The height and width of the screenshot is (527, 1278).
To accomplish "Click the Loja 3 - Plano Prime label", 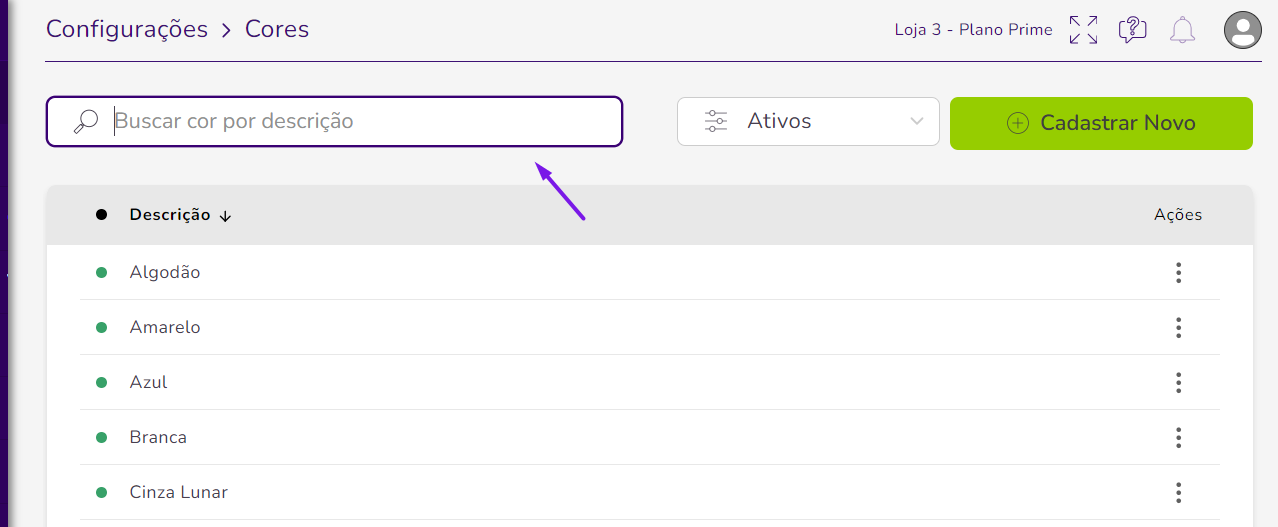I will (x=974, y=30).
